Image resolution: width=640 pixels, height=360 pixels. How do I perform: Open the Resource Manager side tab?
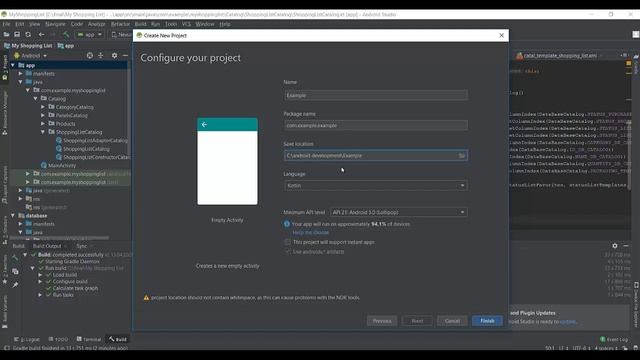[5, 113]
